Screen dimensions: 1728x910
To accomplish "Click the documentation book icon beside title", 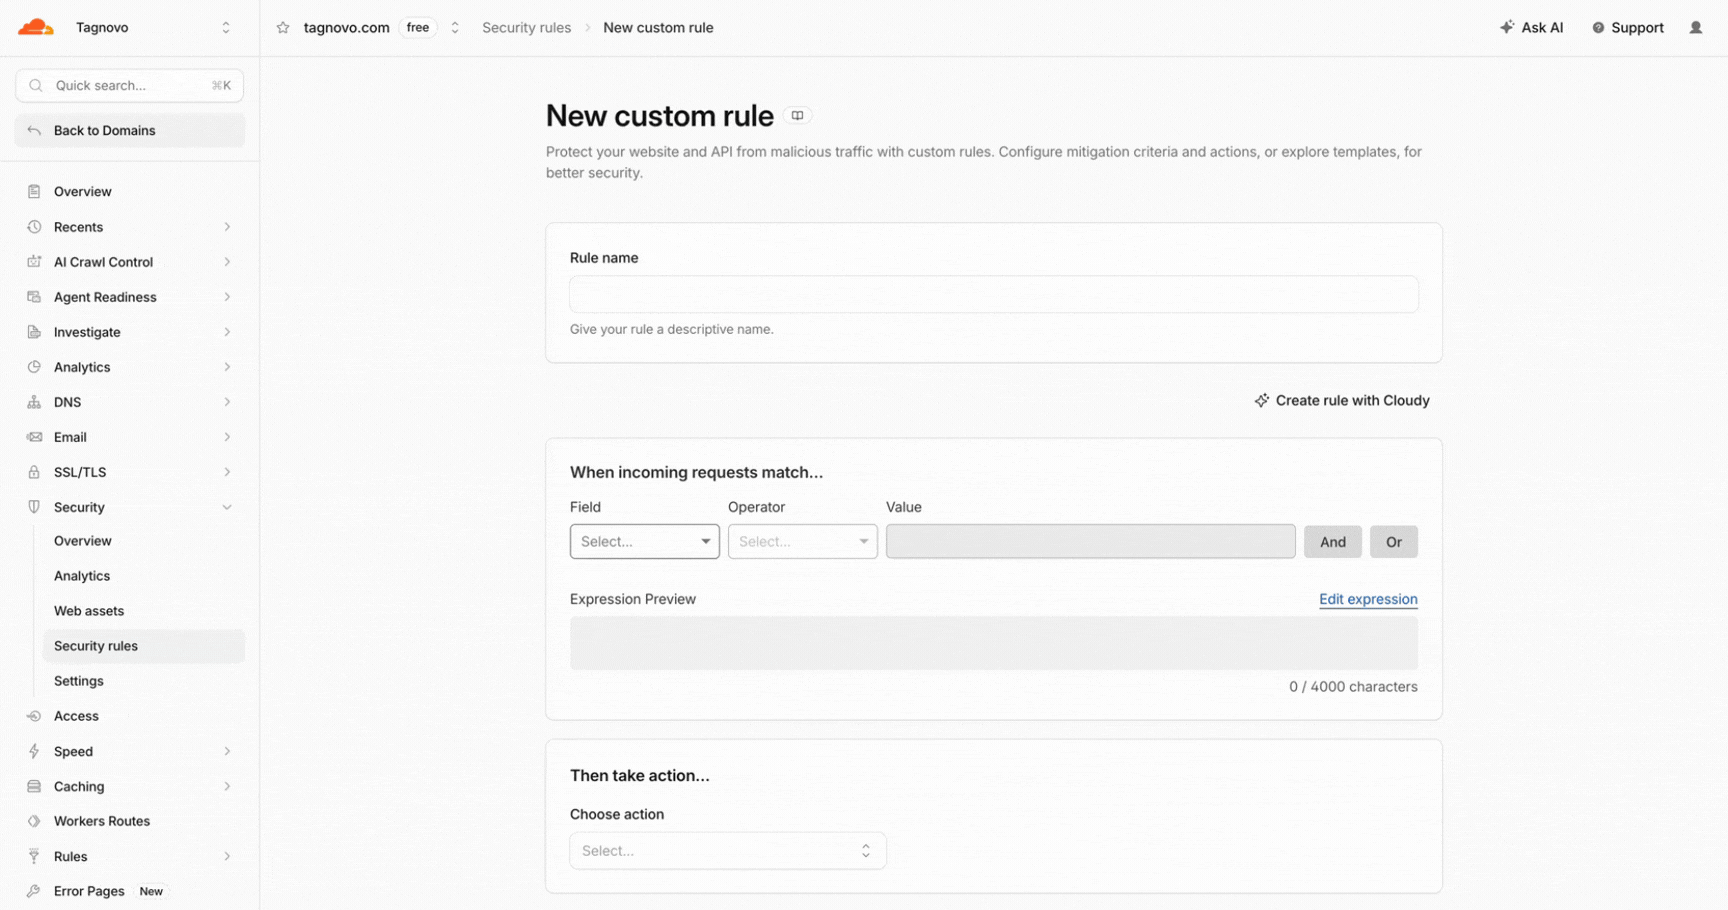I will [x=797, y=116].
